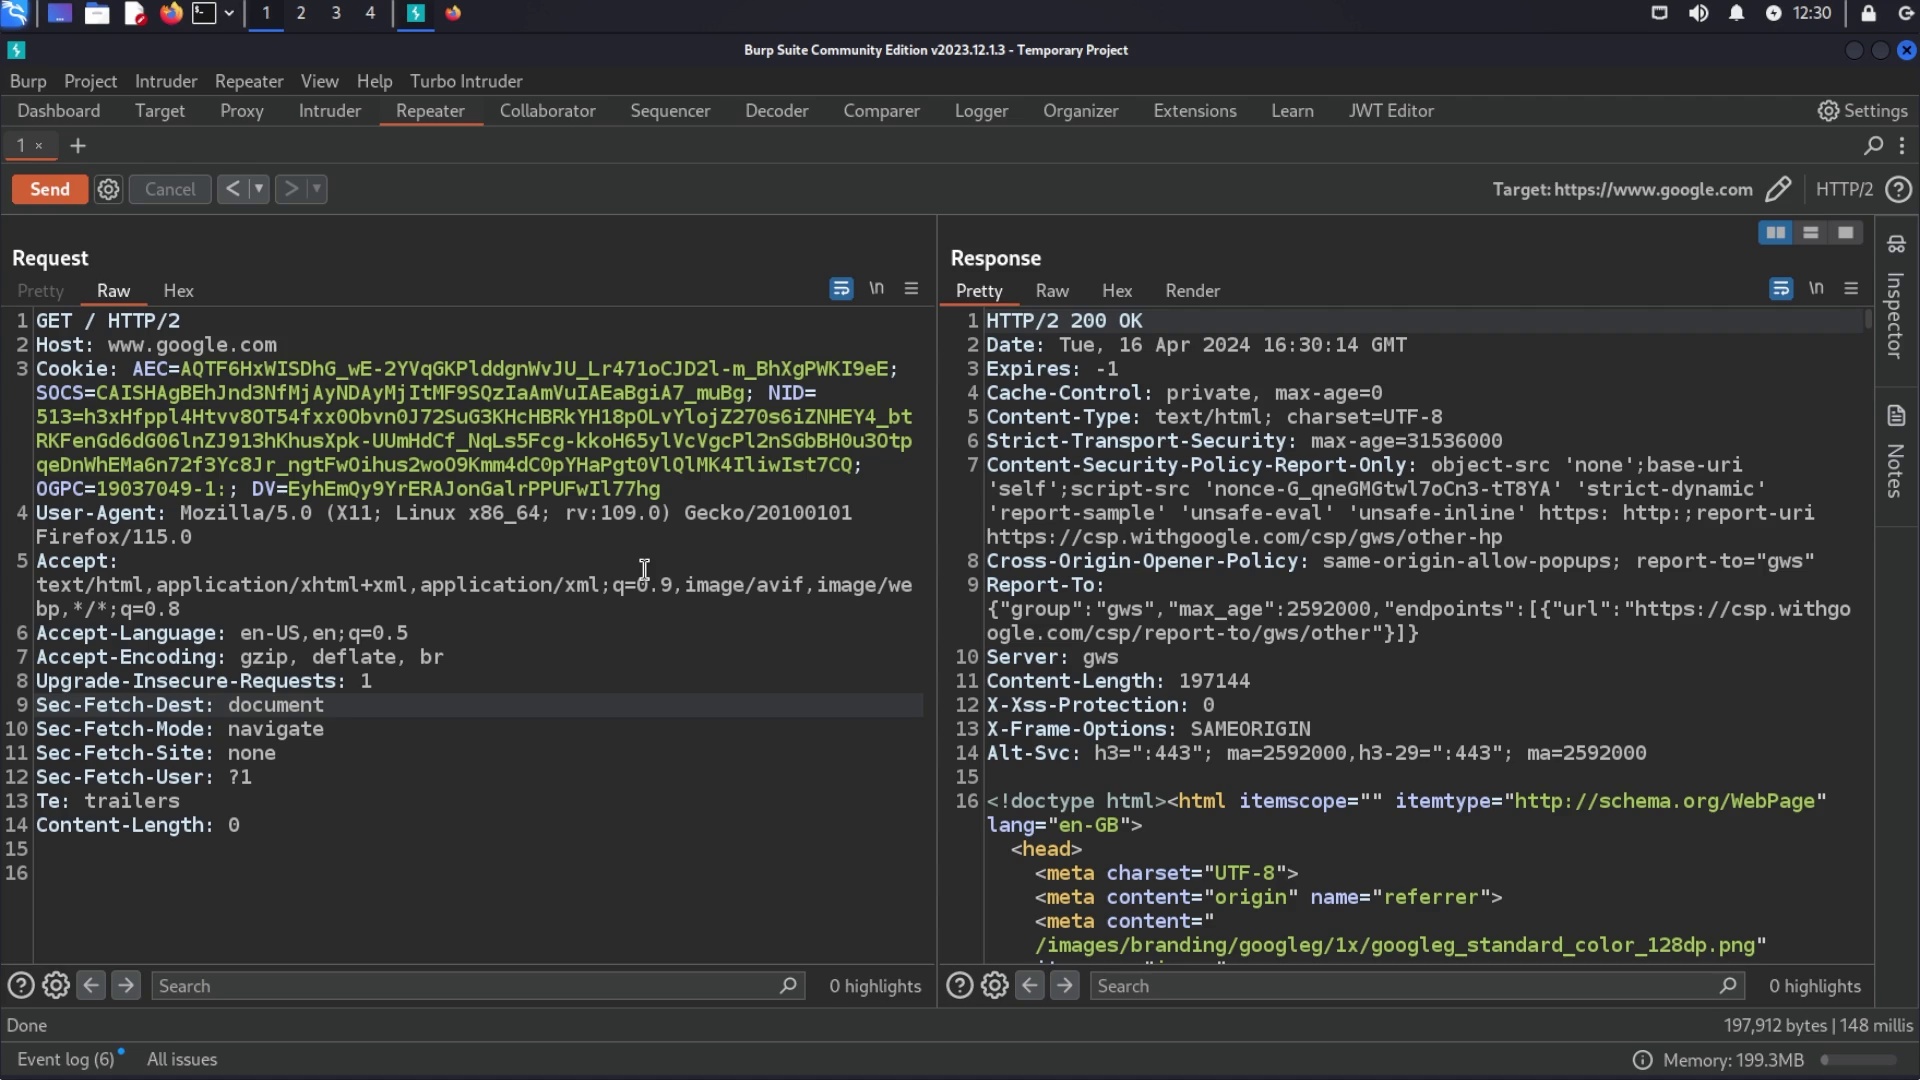Viewport: 1920px width, 1080px height.
Task: Open the Logger tab
Action: click(981, 111)
